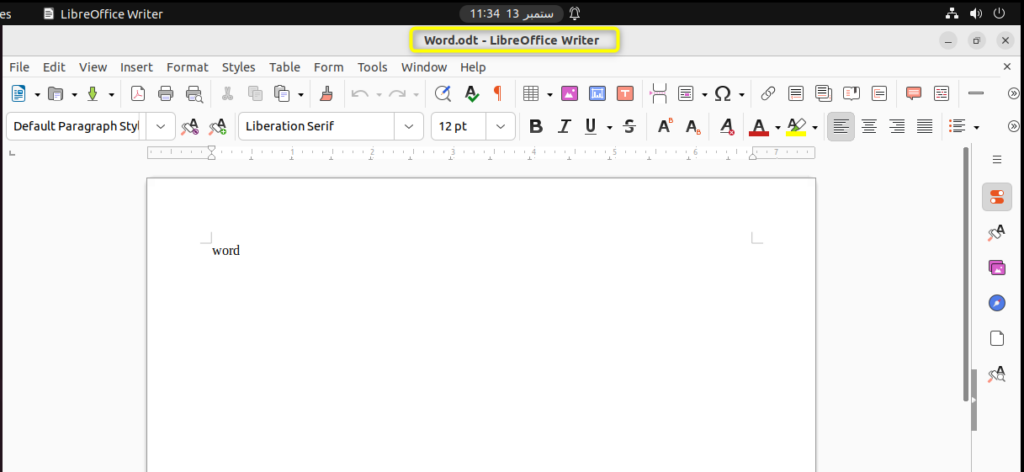Screen dimensions: 1024x472
Task: Open the Gallery panel in sidebar
Action: 996,267
